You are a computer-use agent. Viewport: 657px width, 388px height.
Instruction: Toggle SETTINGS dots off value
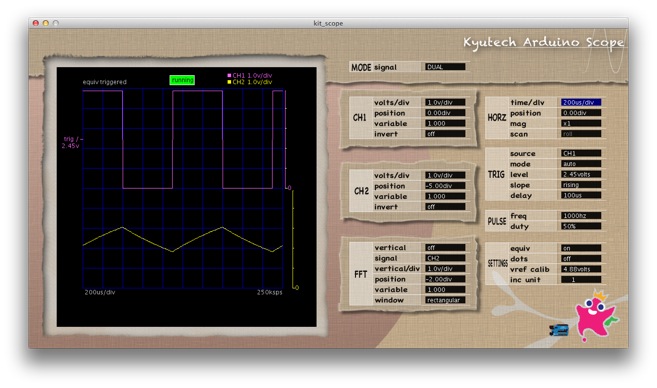coord(581,259)
